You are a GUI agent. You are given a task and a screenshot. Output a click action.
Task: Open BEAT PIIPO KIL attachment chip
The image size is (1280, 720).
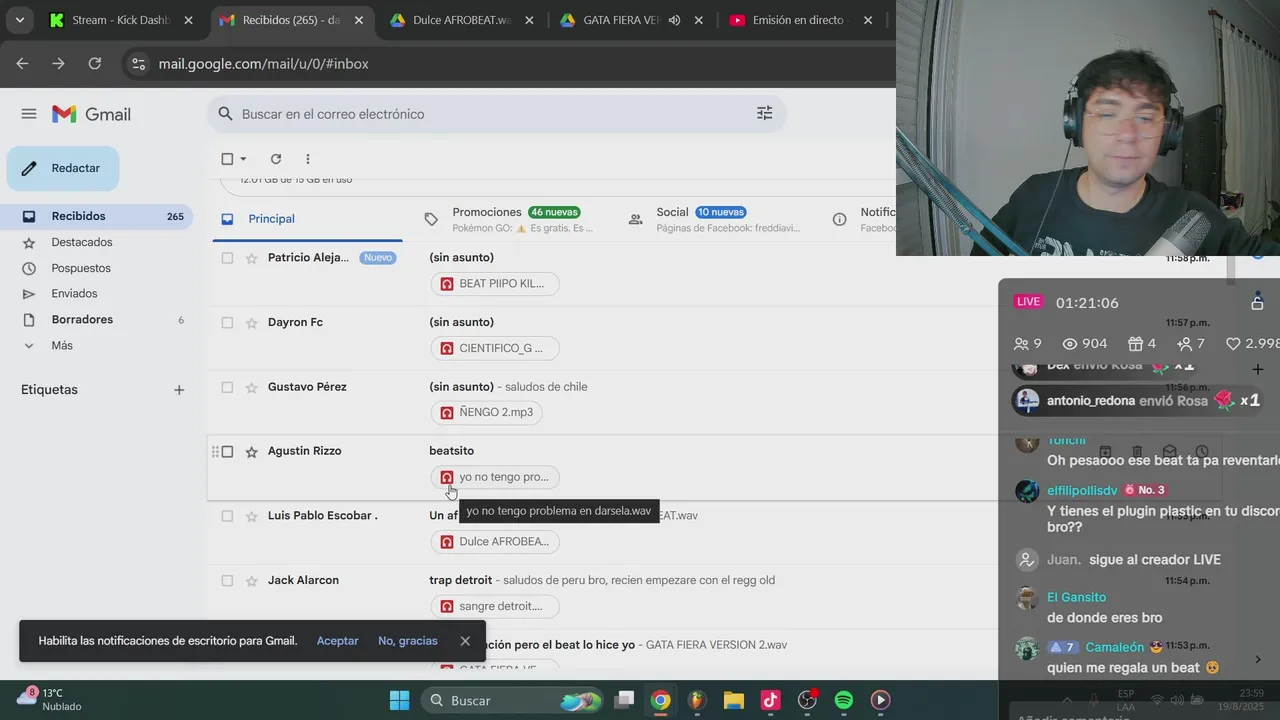tap(495, 284)
